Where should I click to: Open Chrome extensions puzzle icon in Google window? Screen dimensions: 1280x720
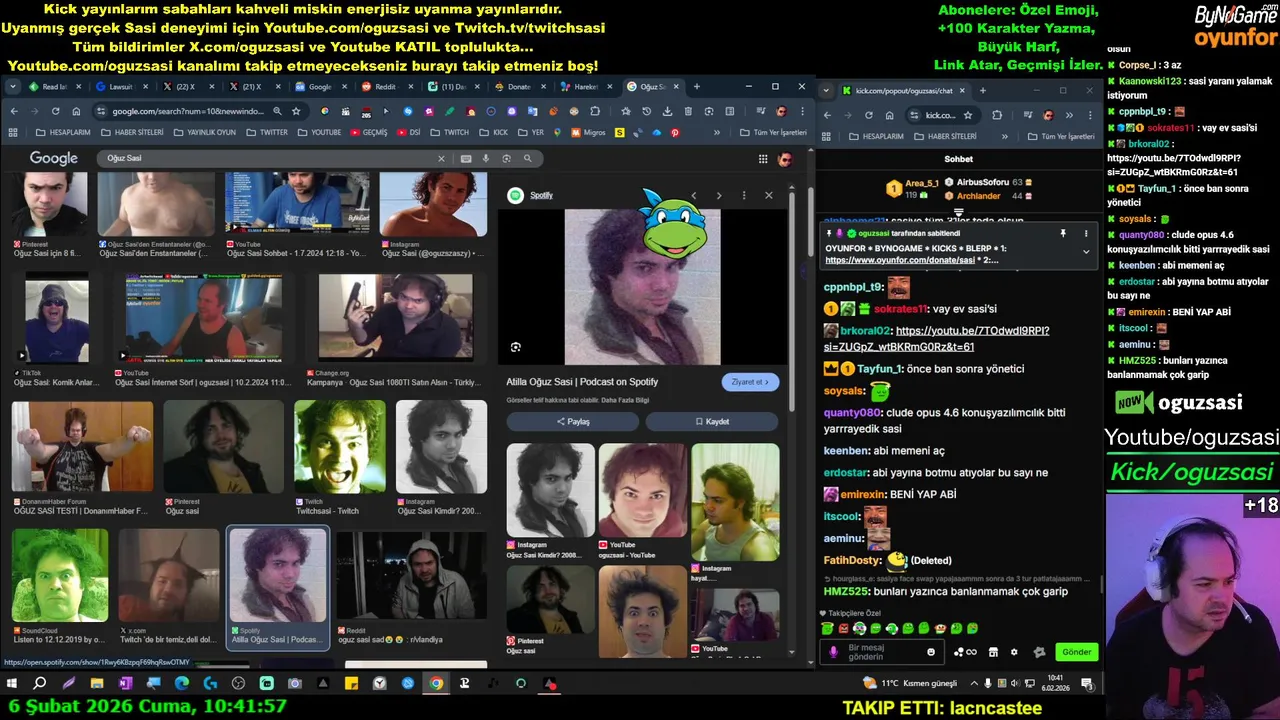(595, 111)
